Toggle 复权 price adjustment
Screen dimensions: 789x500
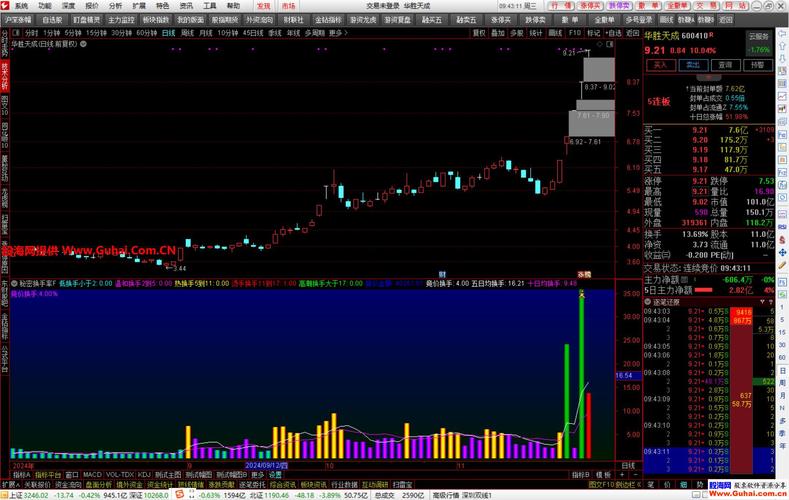click(479, 32)
